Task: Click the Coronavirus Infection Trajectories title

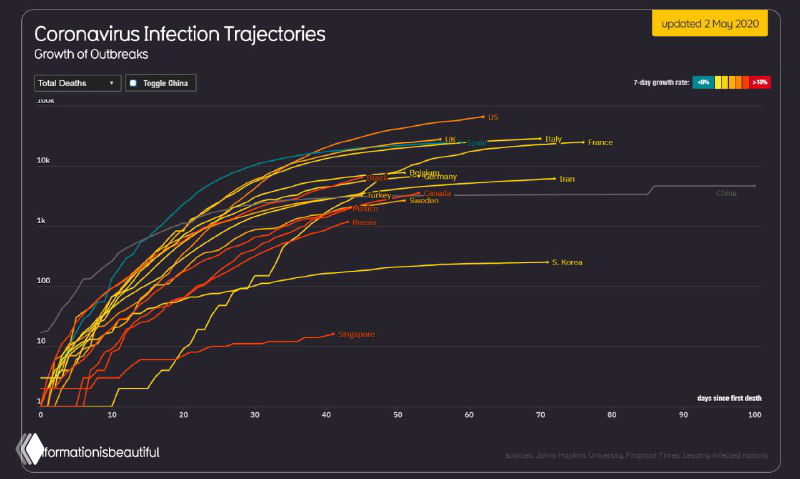Action: [x=179, y=34]
